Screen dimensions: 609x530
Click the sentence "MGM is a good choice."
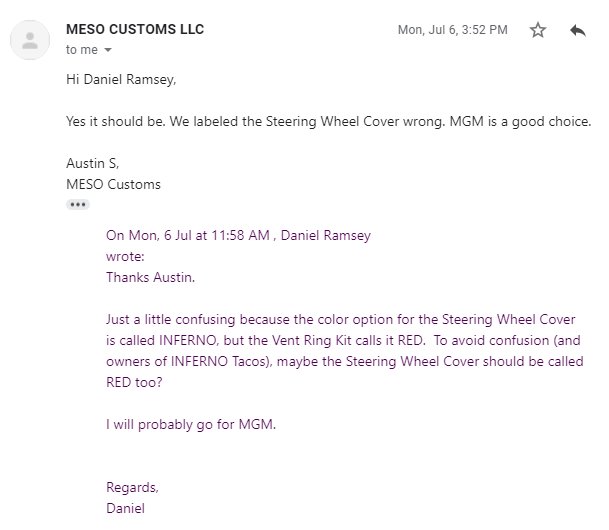click(520, 122)
